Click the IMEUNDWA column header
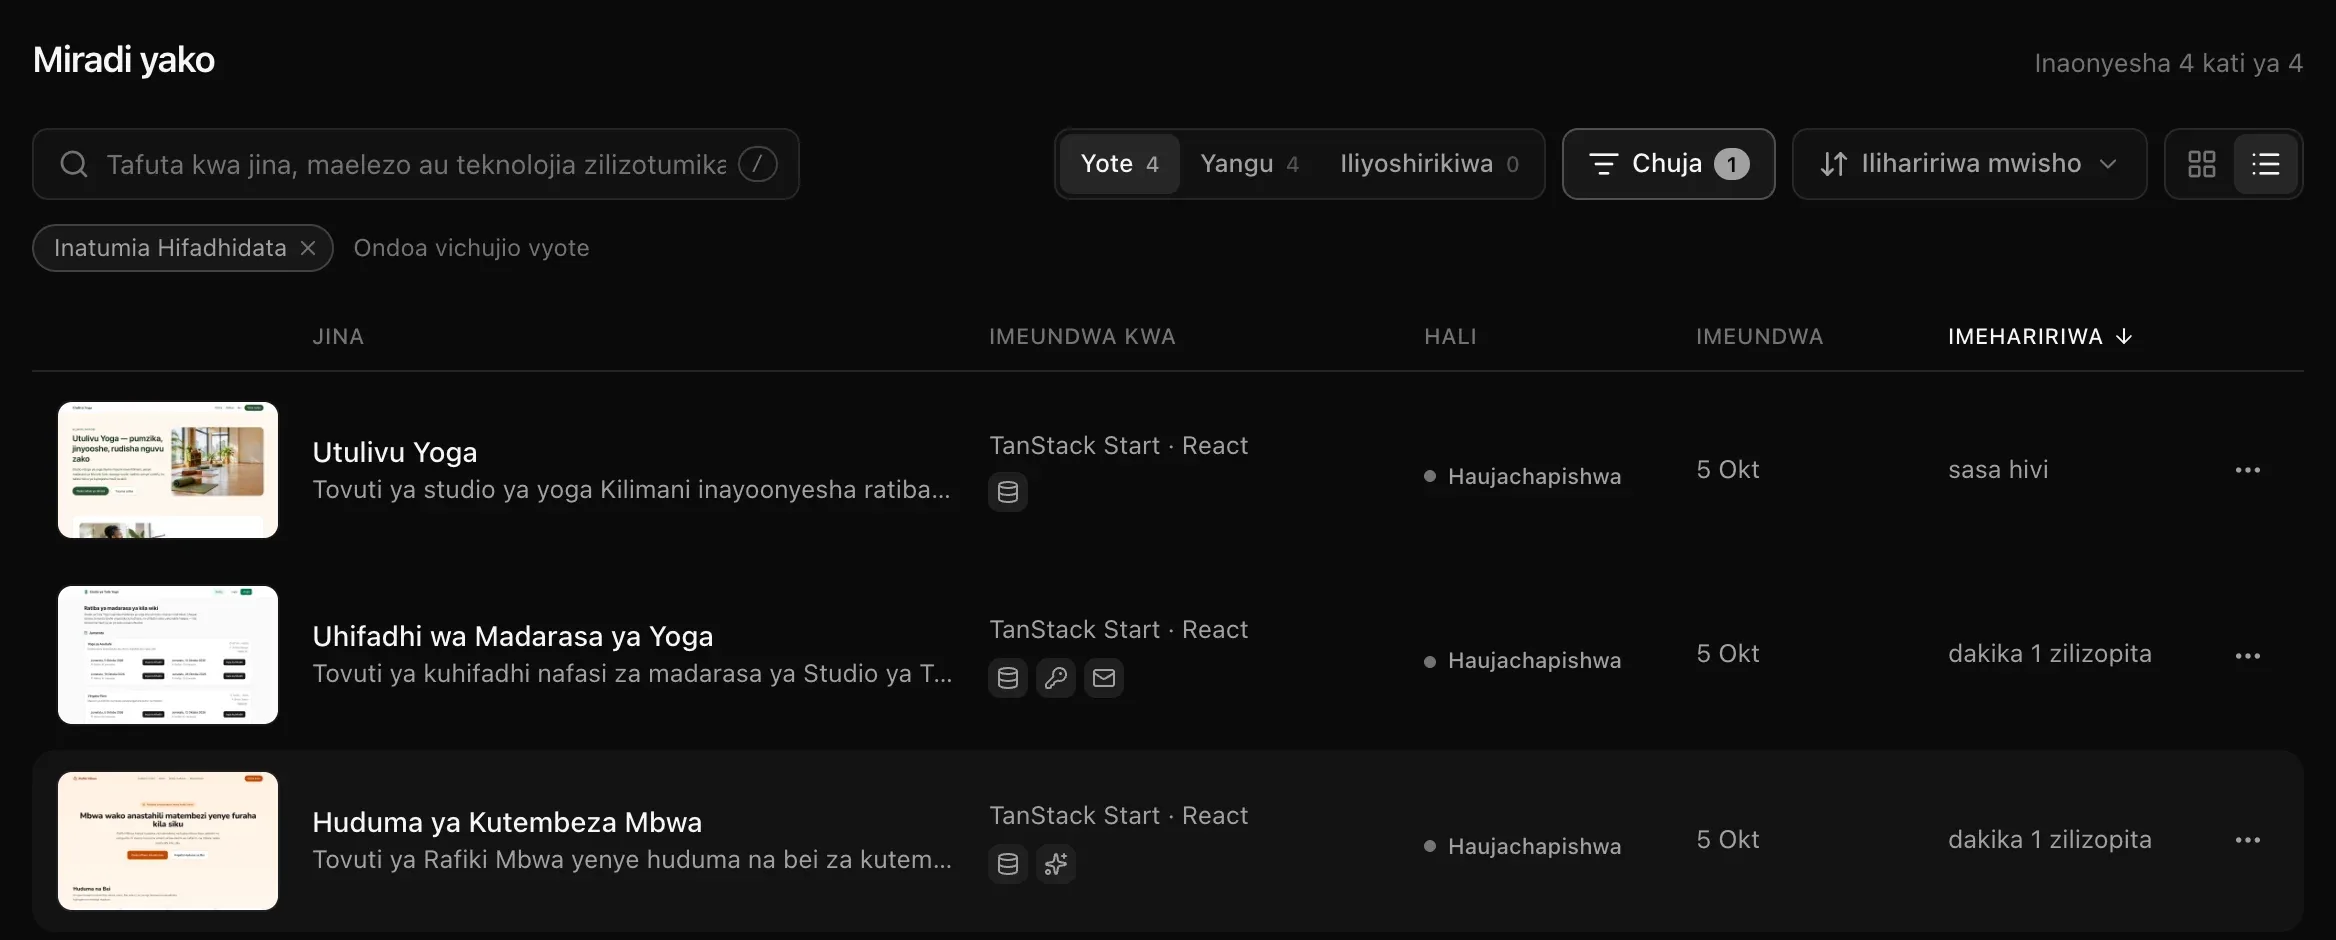The height and width of the screenshot is (940, 2336). pos(1759,337)
